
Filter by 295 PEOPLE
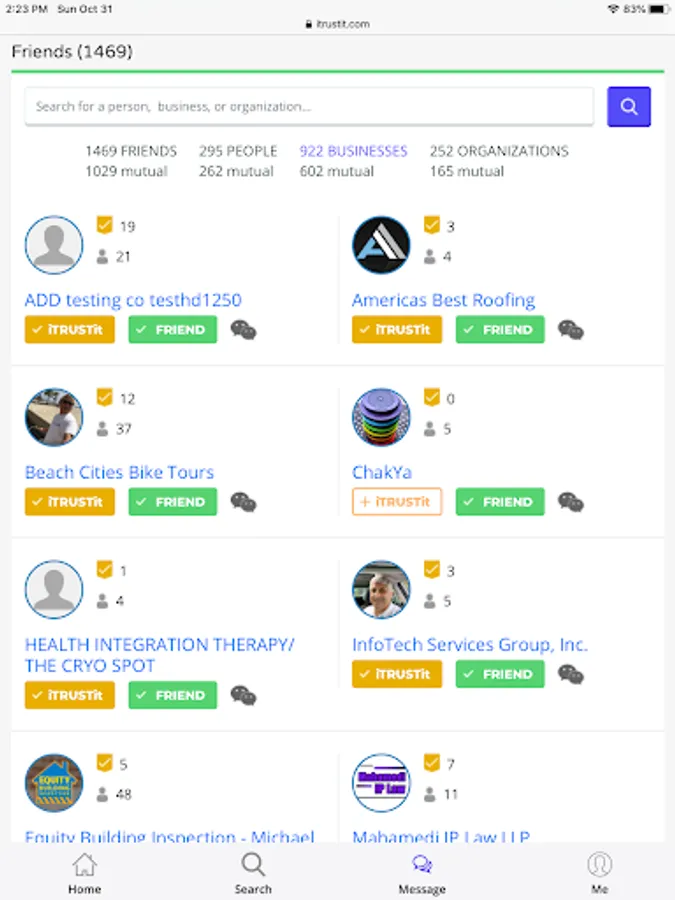click(x=238, y=152)
